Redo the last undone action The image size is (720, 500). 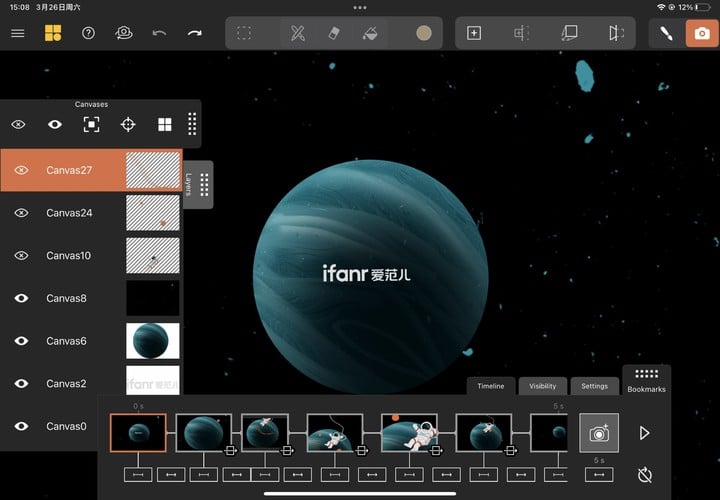195,33
